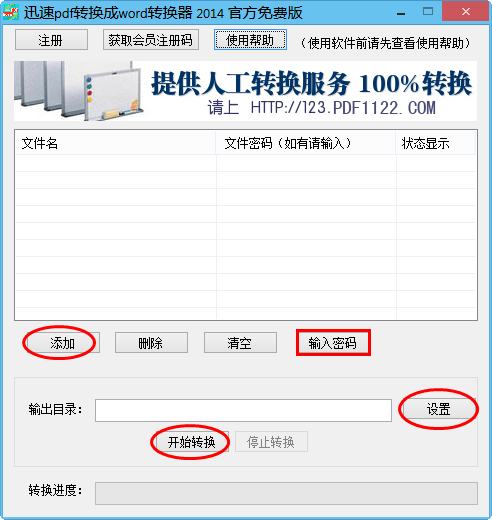The image size is (492, 520).
Task: Start conversion with 开始转换 button
Action: [x=192, y=442]
